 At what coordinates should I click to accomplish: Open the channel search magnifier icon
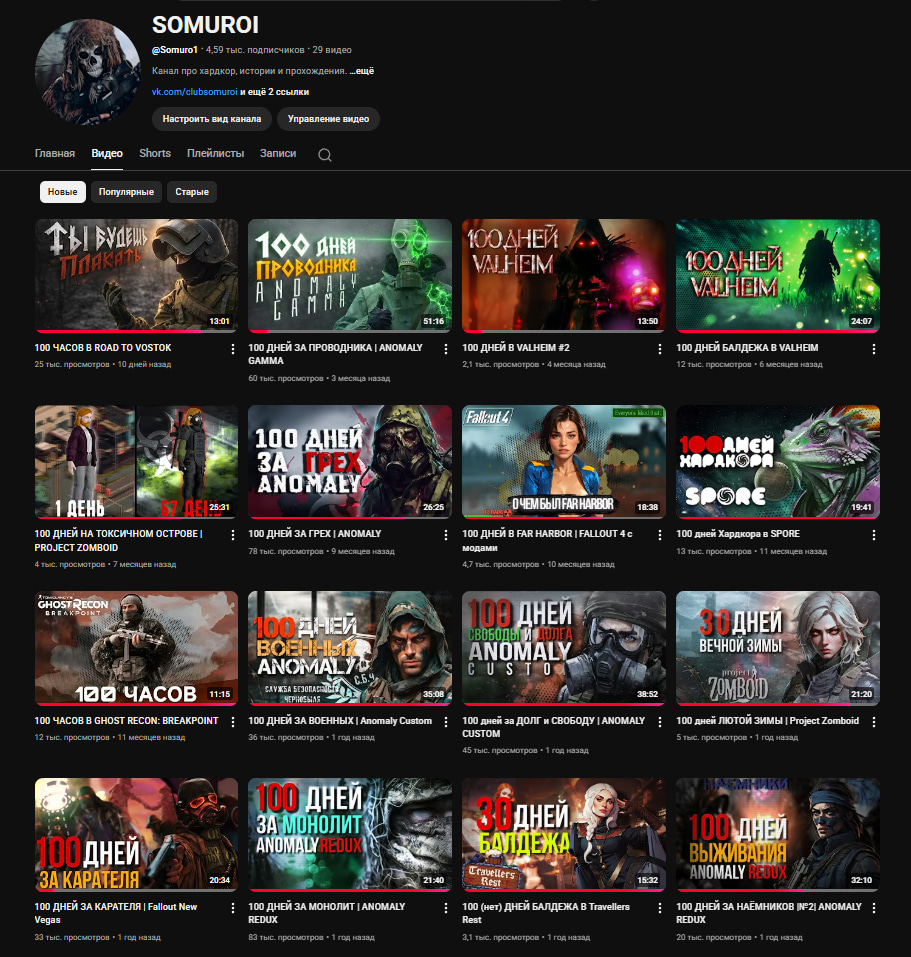325,154
